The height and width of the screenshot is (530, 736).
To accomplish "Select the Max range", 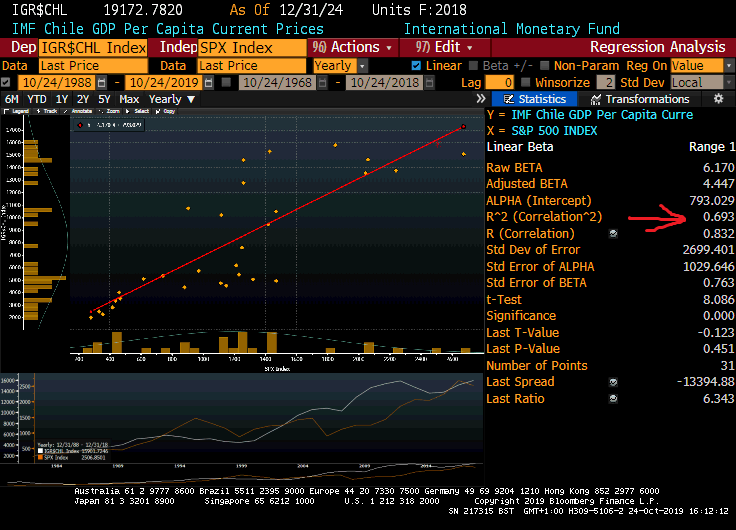I will (129, 100).
